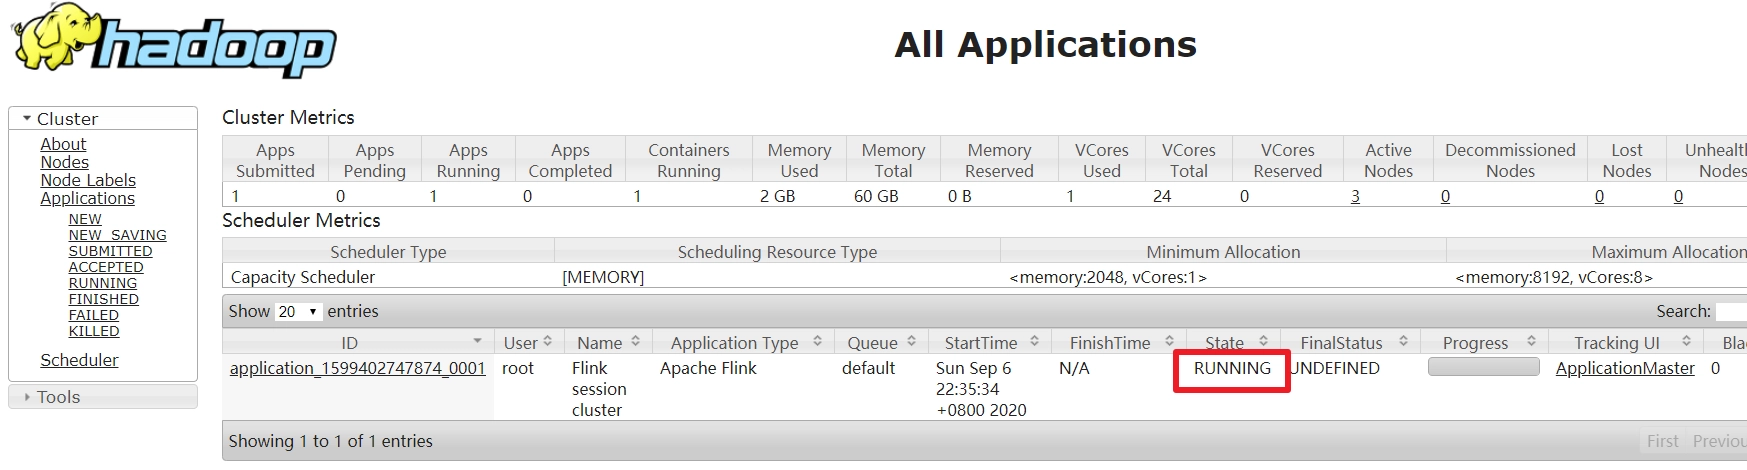Open the ApplicationMaster tracking link

point(1625,368)
